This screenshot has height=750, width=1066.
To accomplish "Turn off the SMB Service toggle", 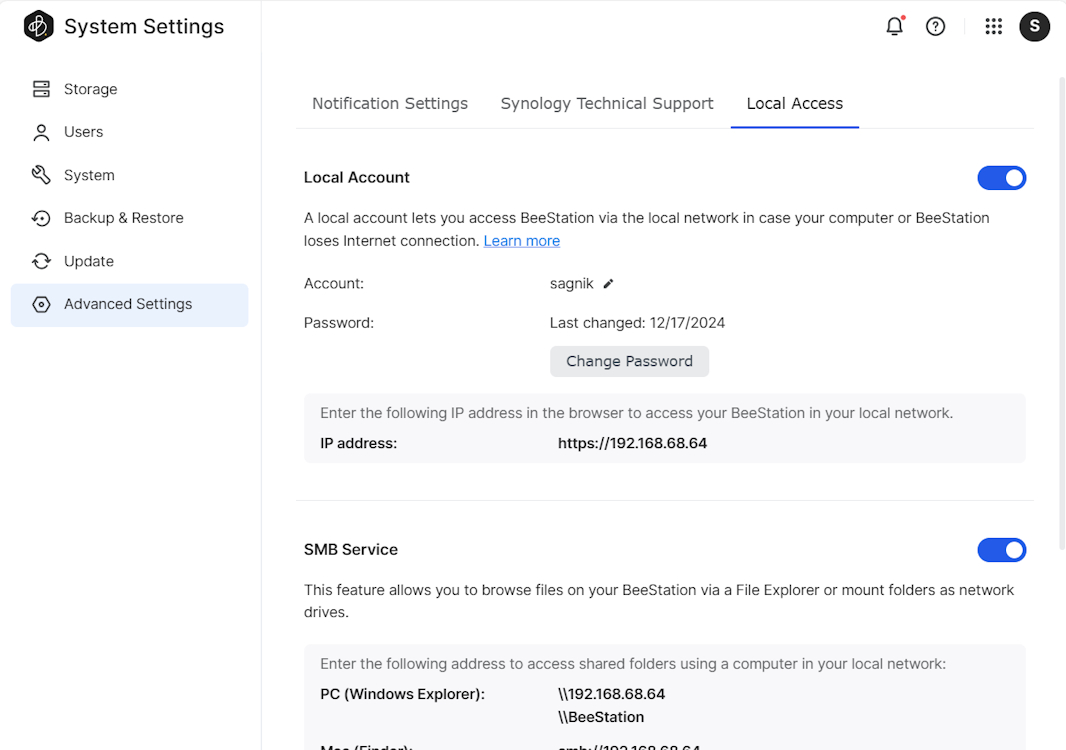I will pos(1001,550).
